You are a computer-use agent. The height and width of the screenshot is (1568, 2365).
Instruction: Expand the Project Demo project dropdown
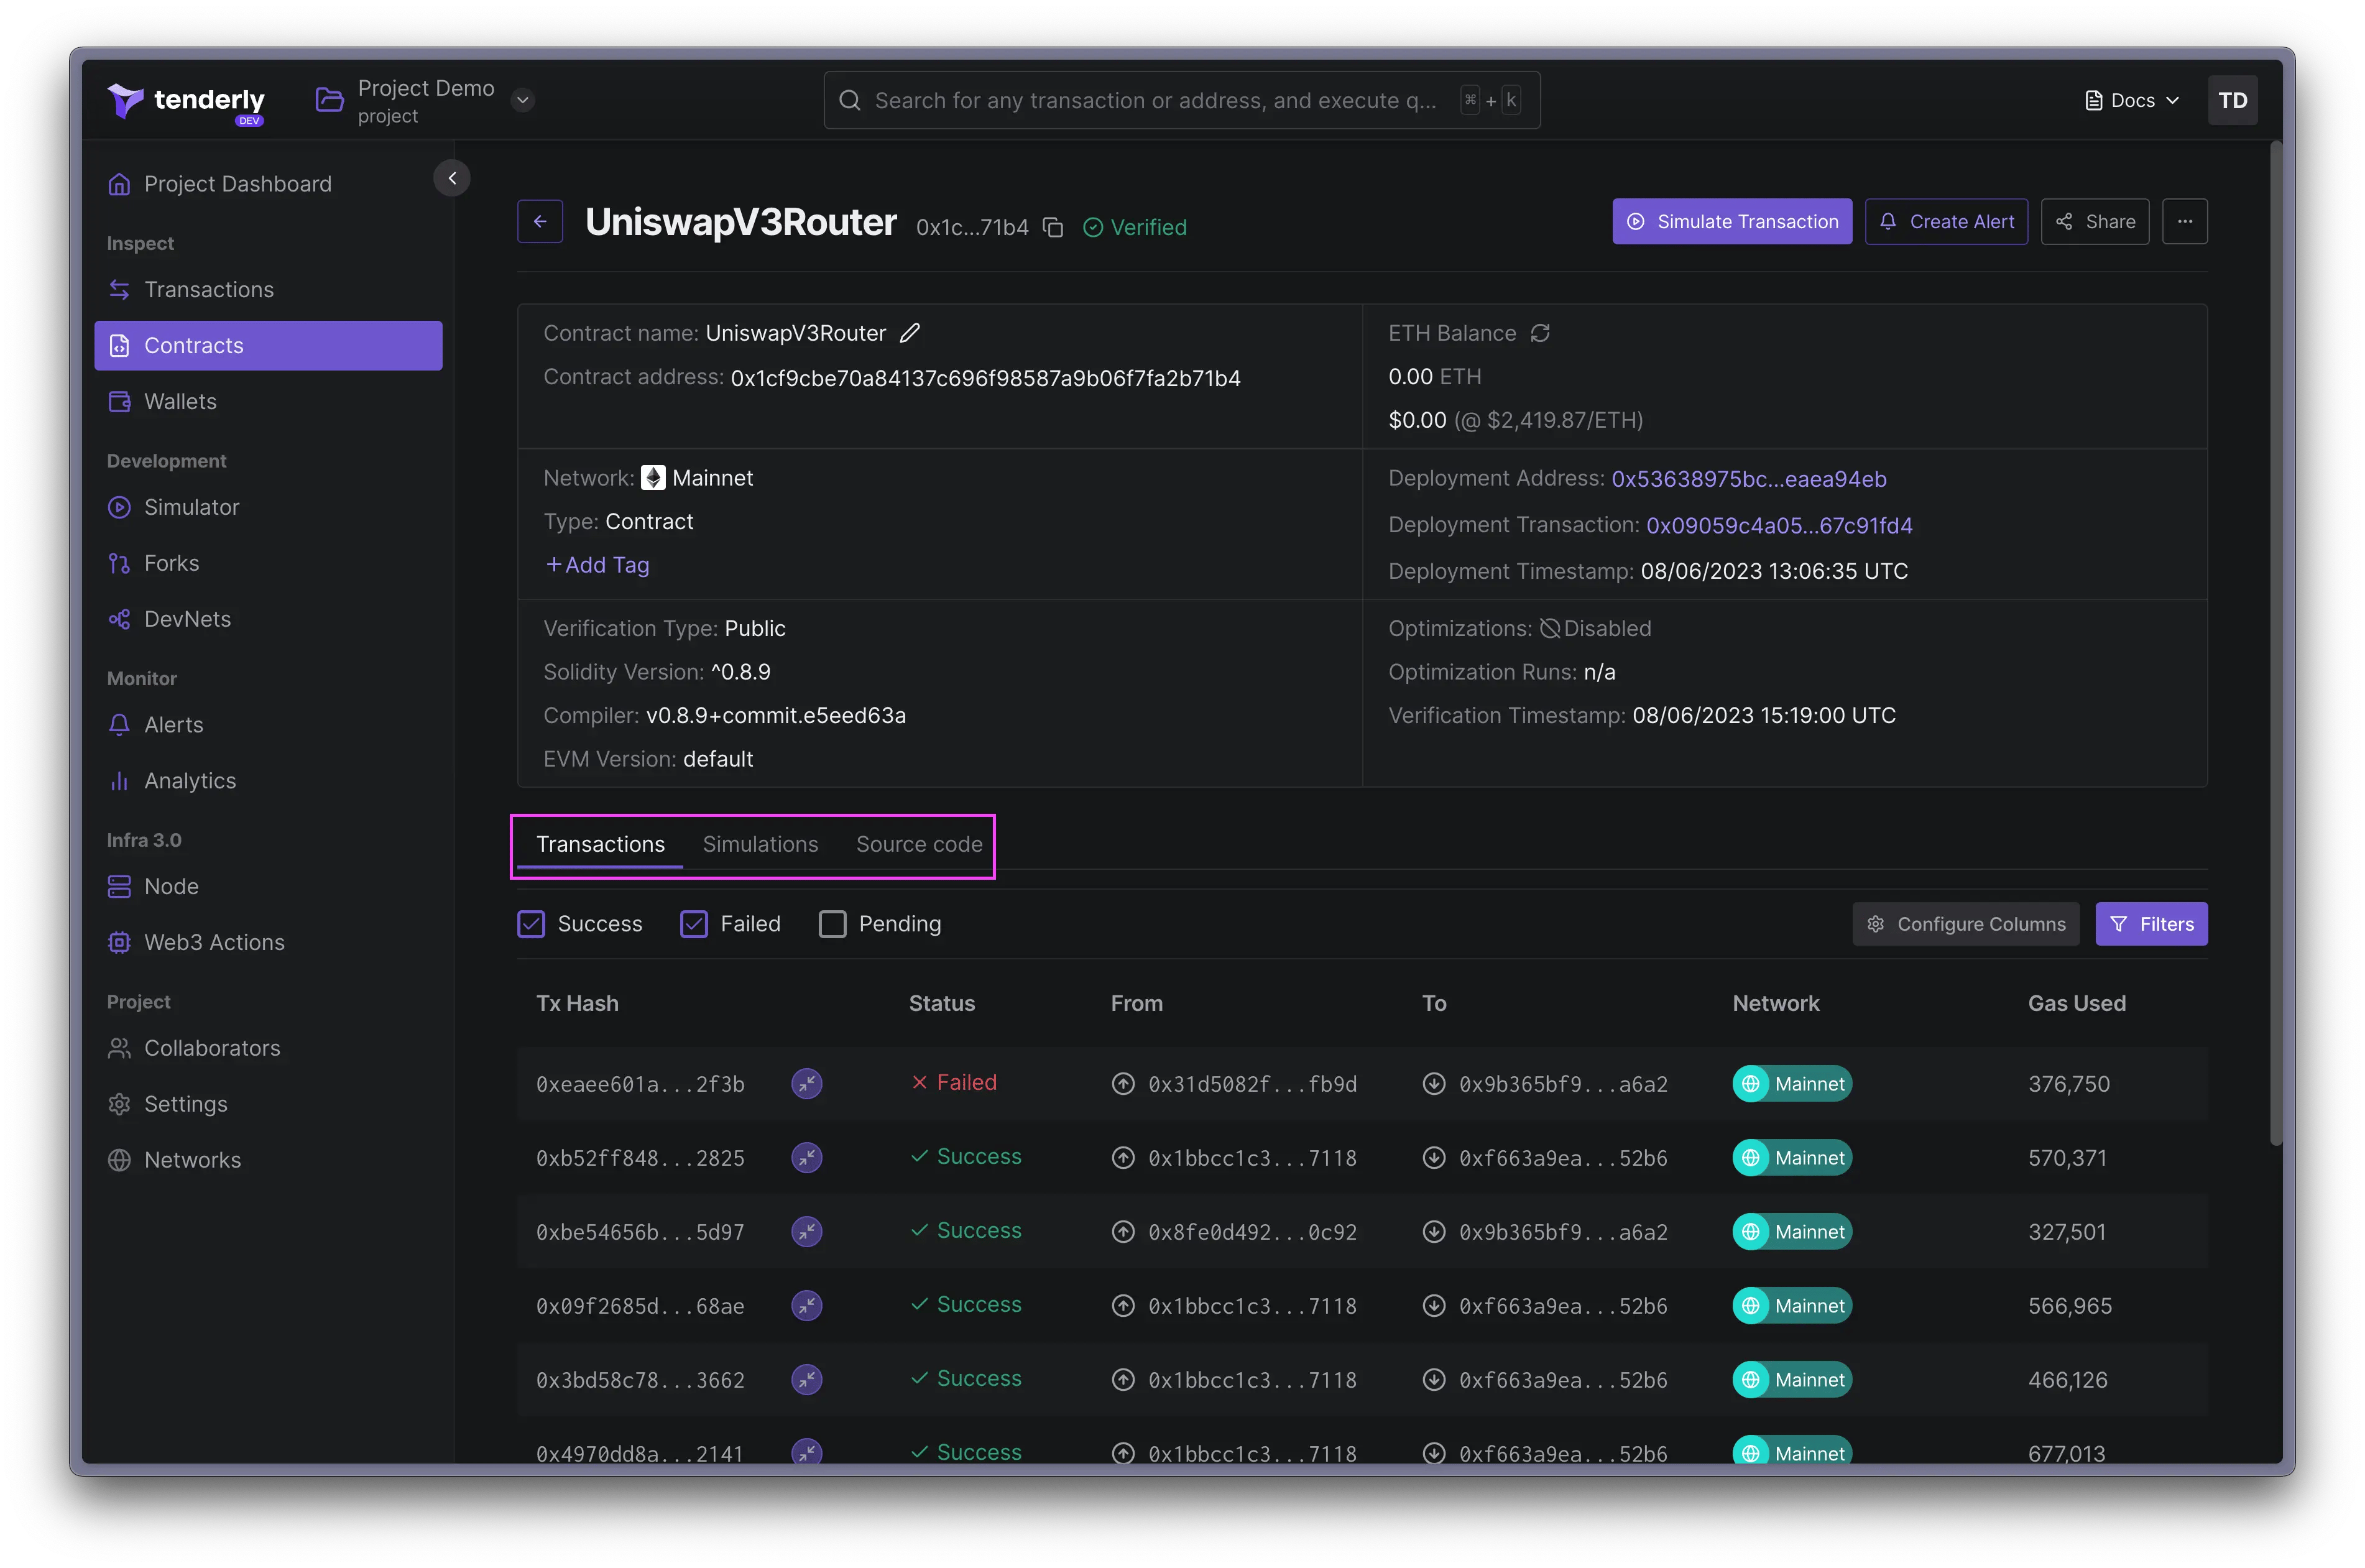point(522,100)
